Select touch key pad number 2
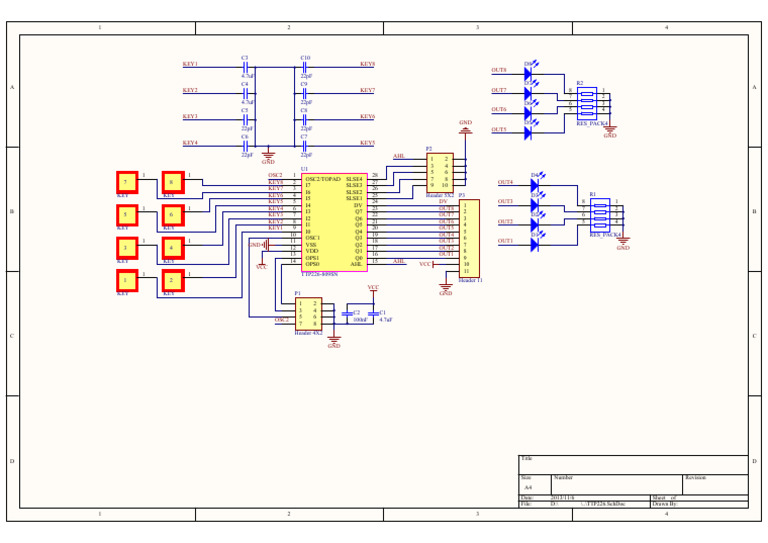The width and height of the screenshot is (768, 543). [173, 281]
